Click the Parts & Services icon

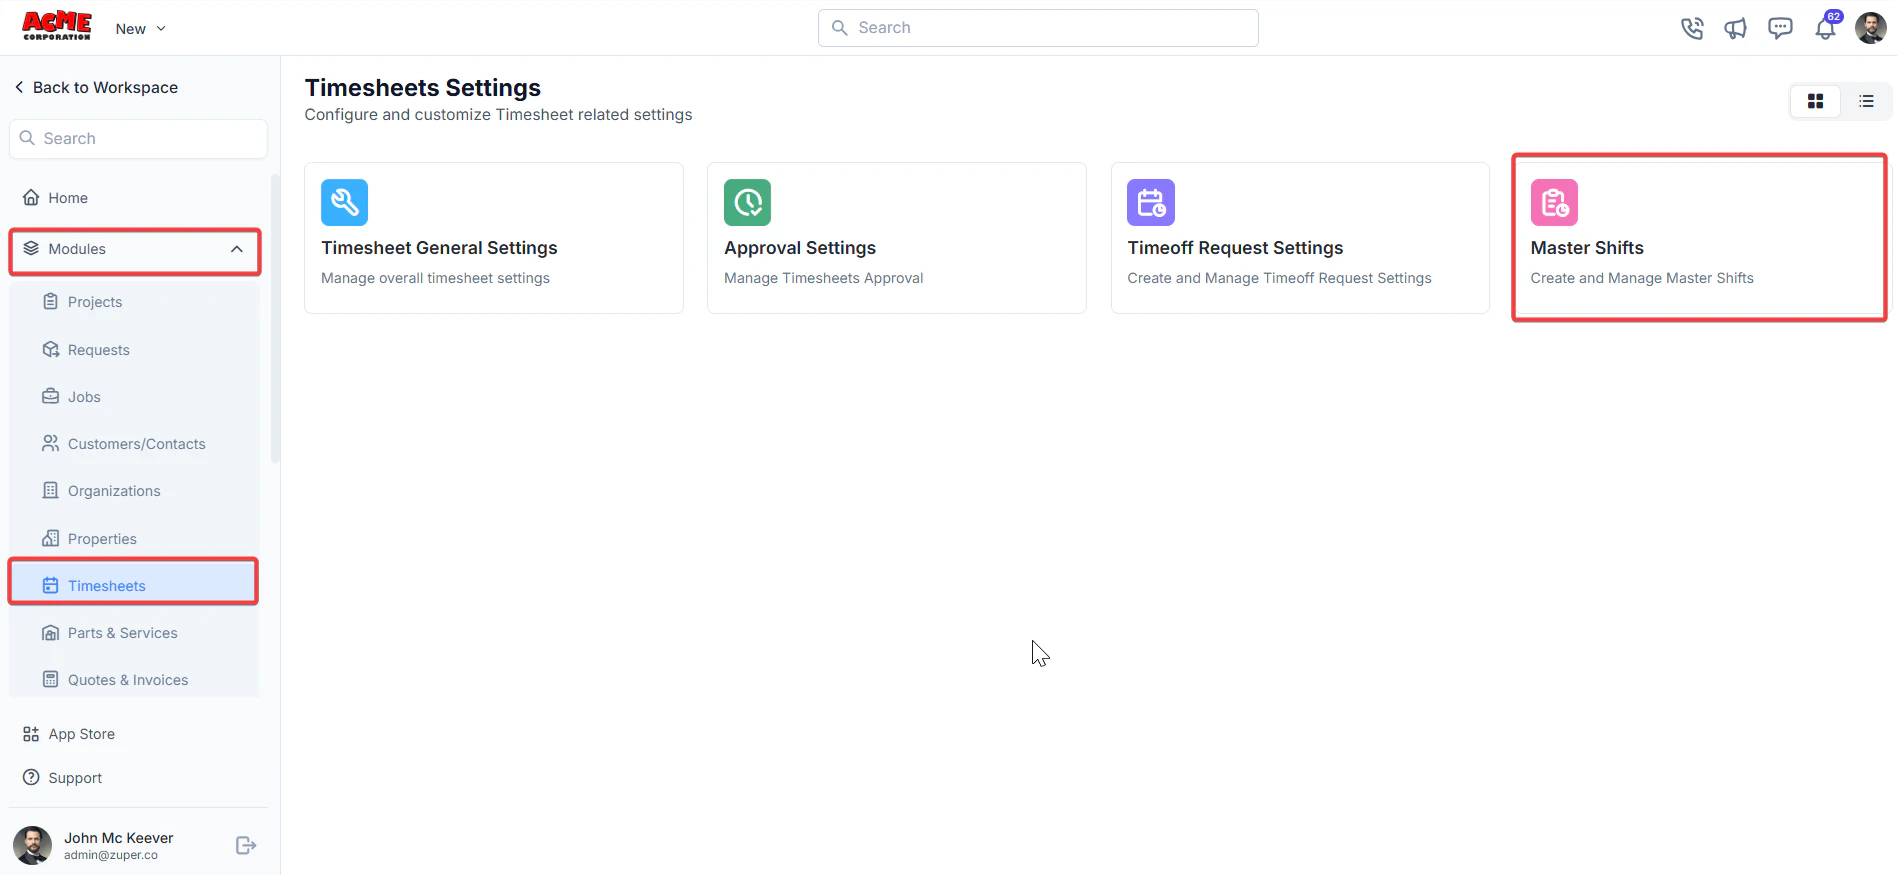51,633
